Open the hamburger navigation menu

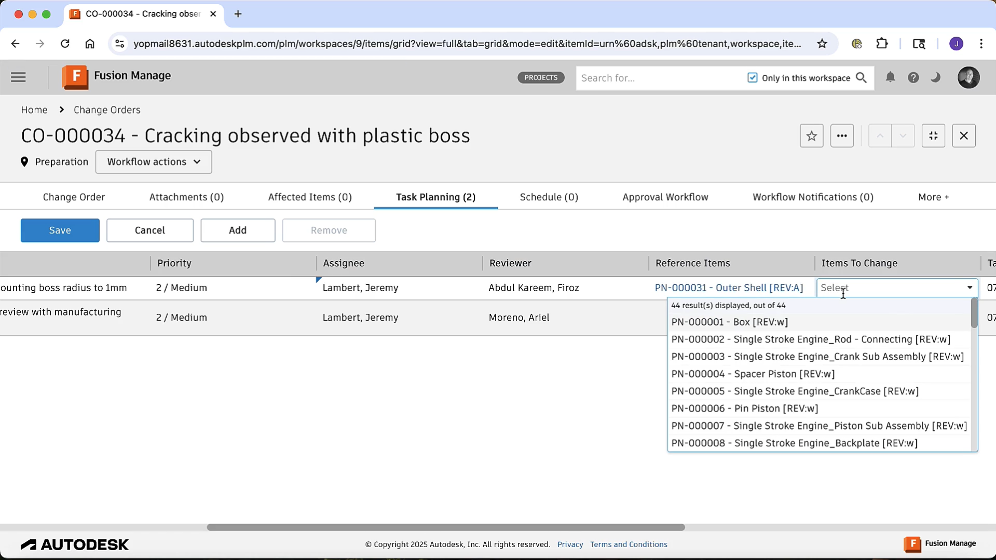tap(18, 77)
